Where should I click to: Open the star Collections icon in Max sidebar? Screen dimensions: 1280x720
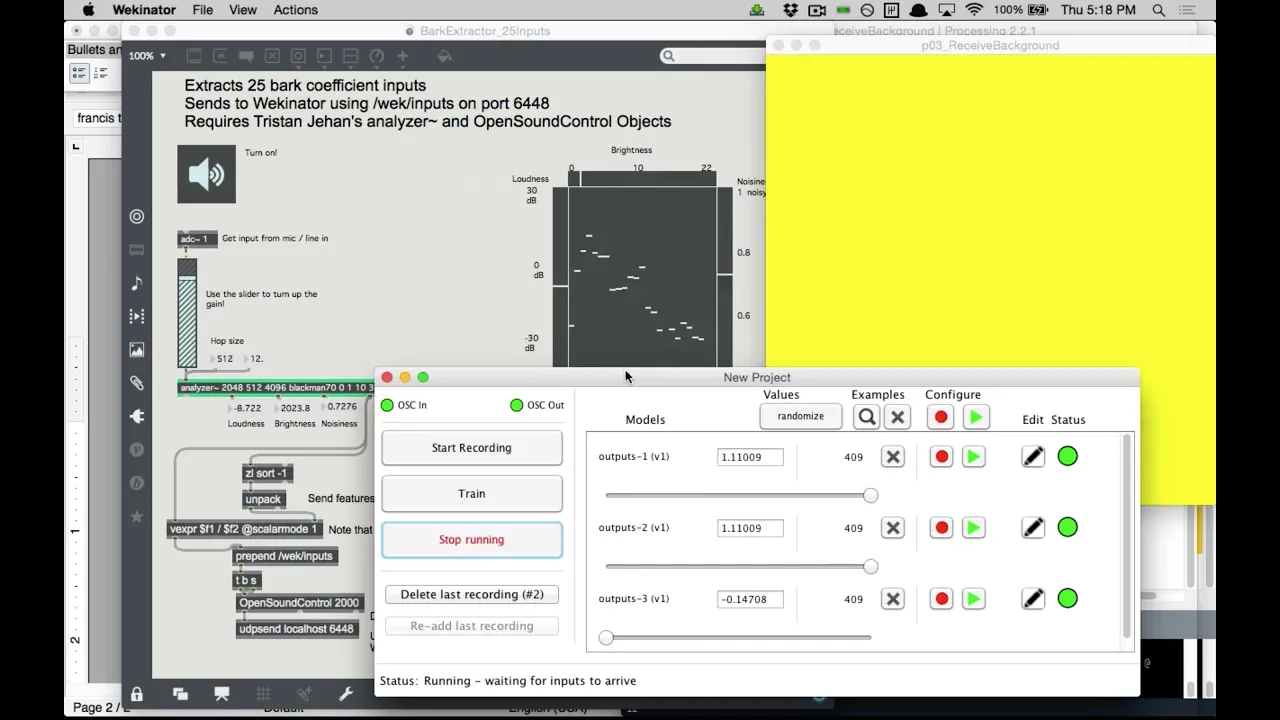click(x=137, y=516)
